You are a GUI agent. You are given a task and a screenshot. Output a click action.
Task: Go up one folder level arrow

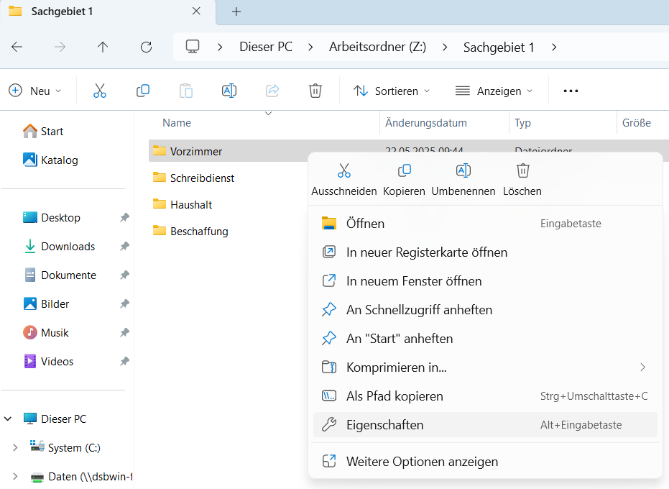(103, 47)
